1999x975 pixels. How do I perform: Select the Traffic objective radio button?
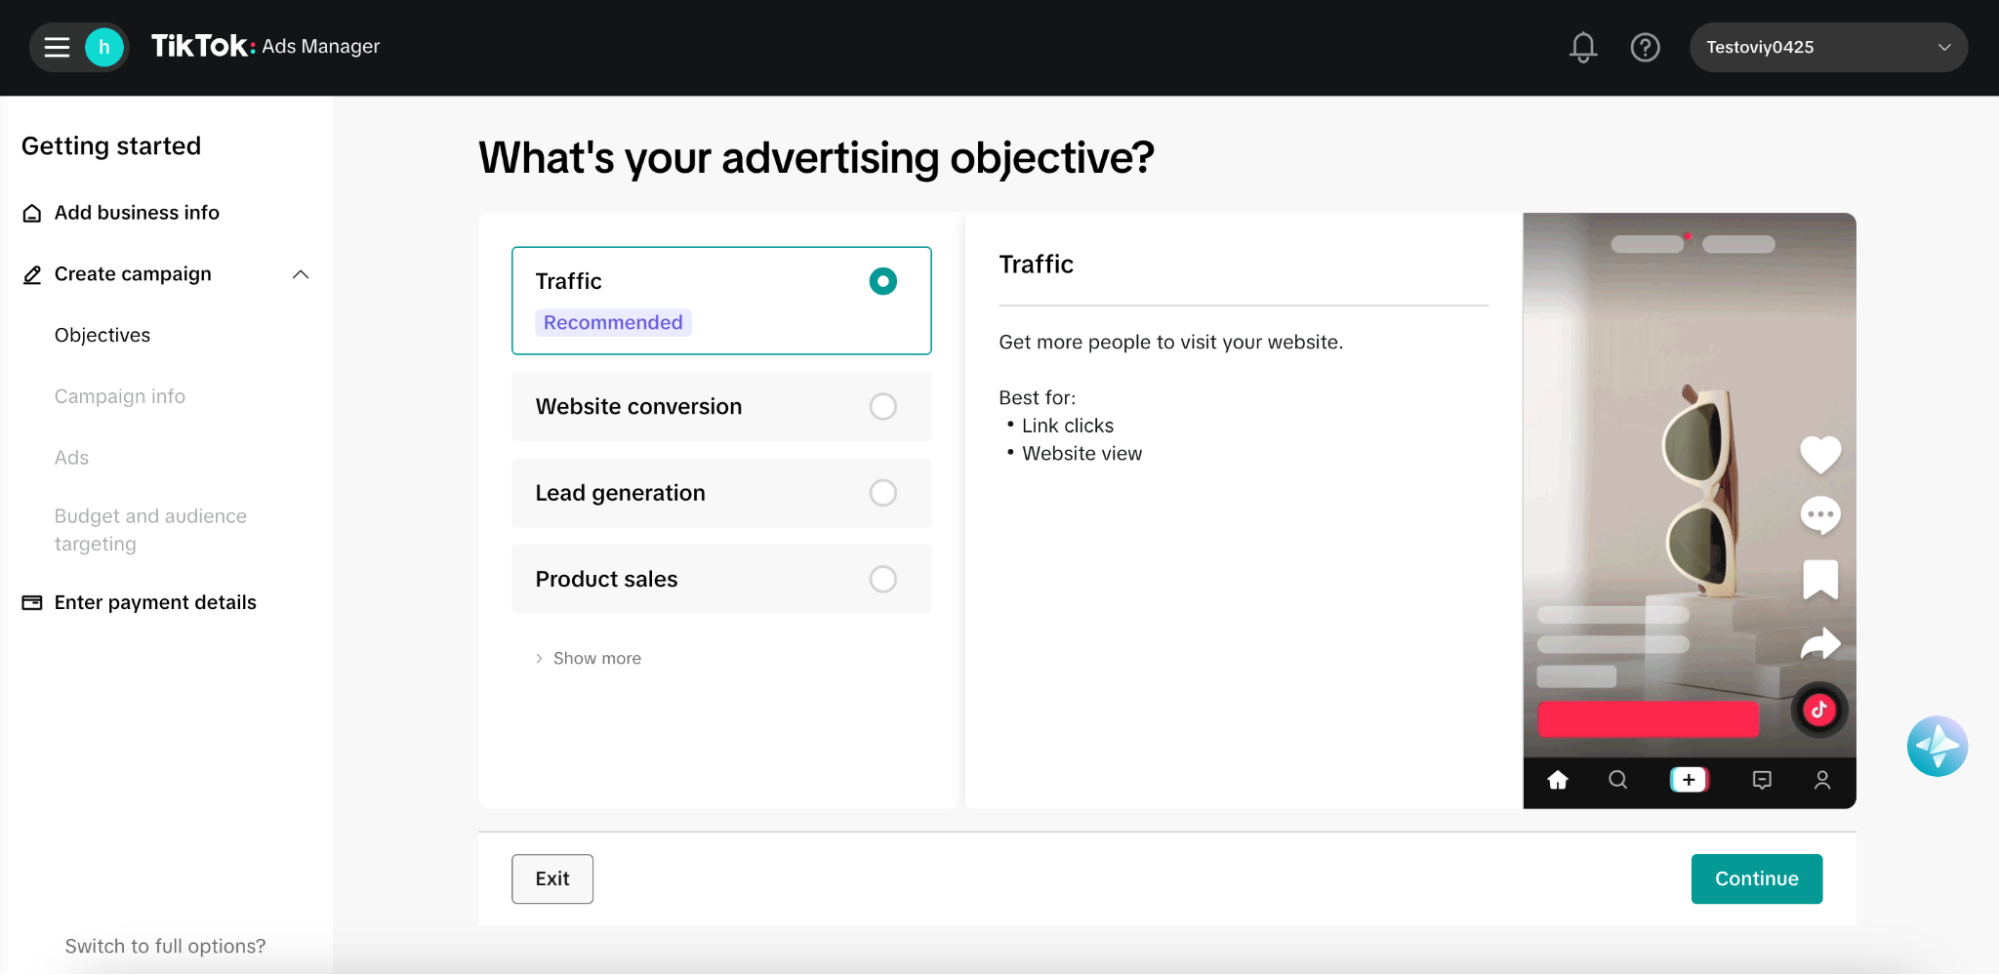click(x=883, y=281)
